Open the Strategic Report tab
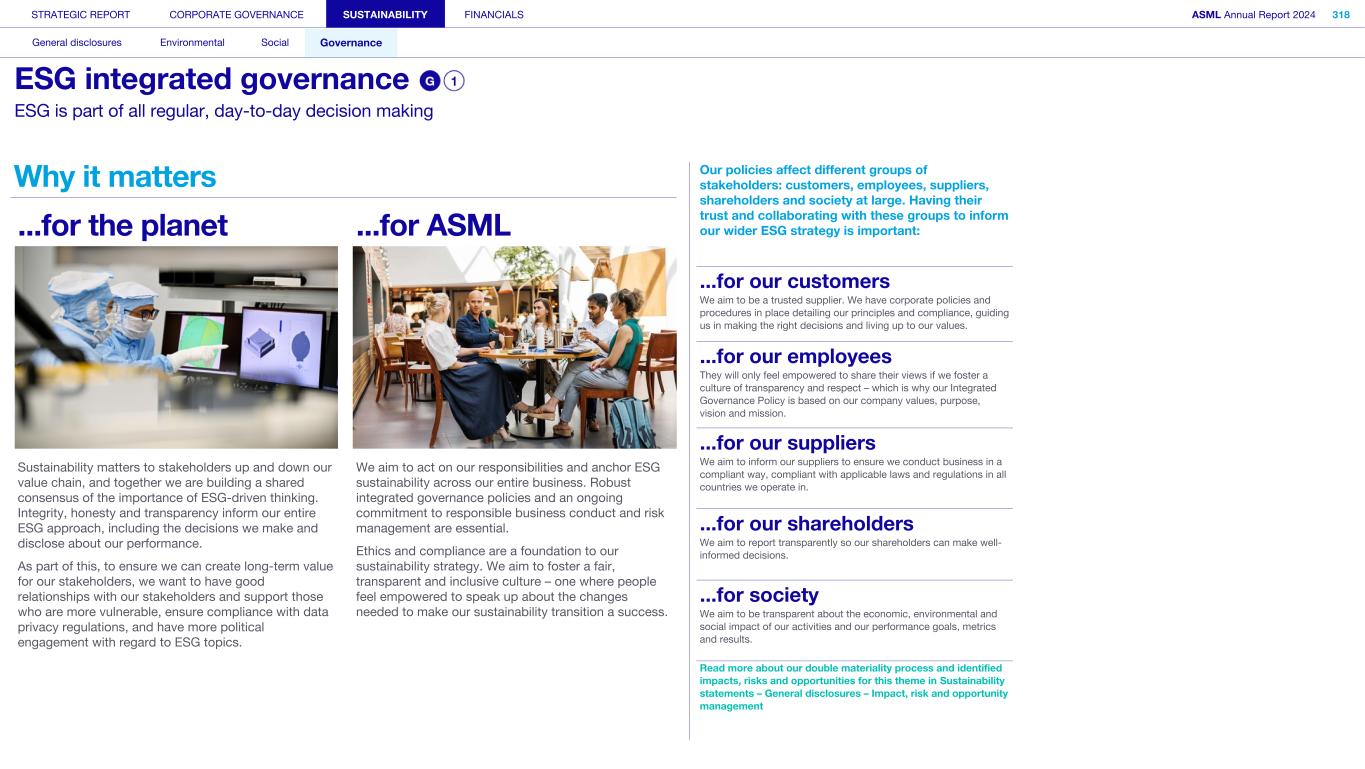 81,14
